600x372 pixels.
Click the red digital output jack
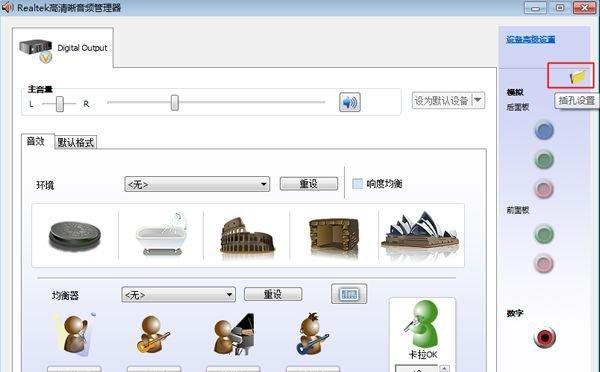pos(544,338)
